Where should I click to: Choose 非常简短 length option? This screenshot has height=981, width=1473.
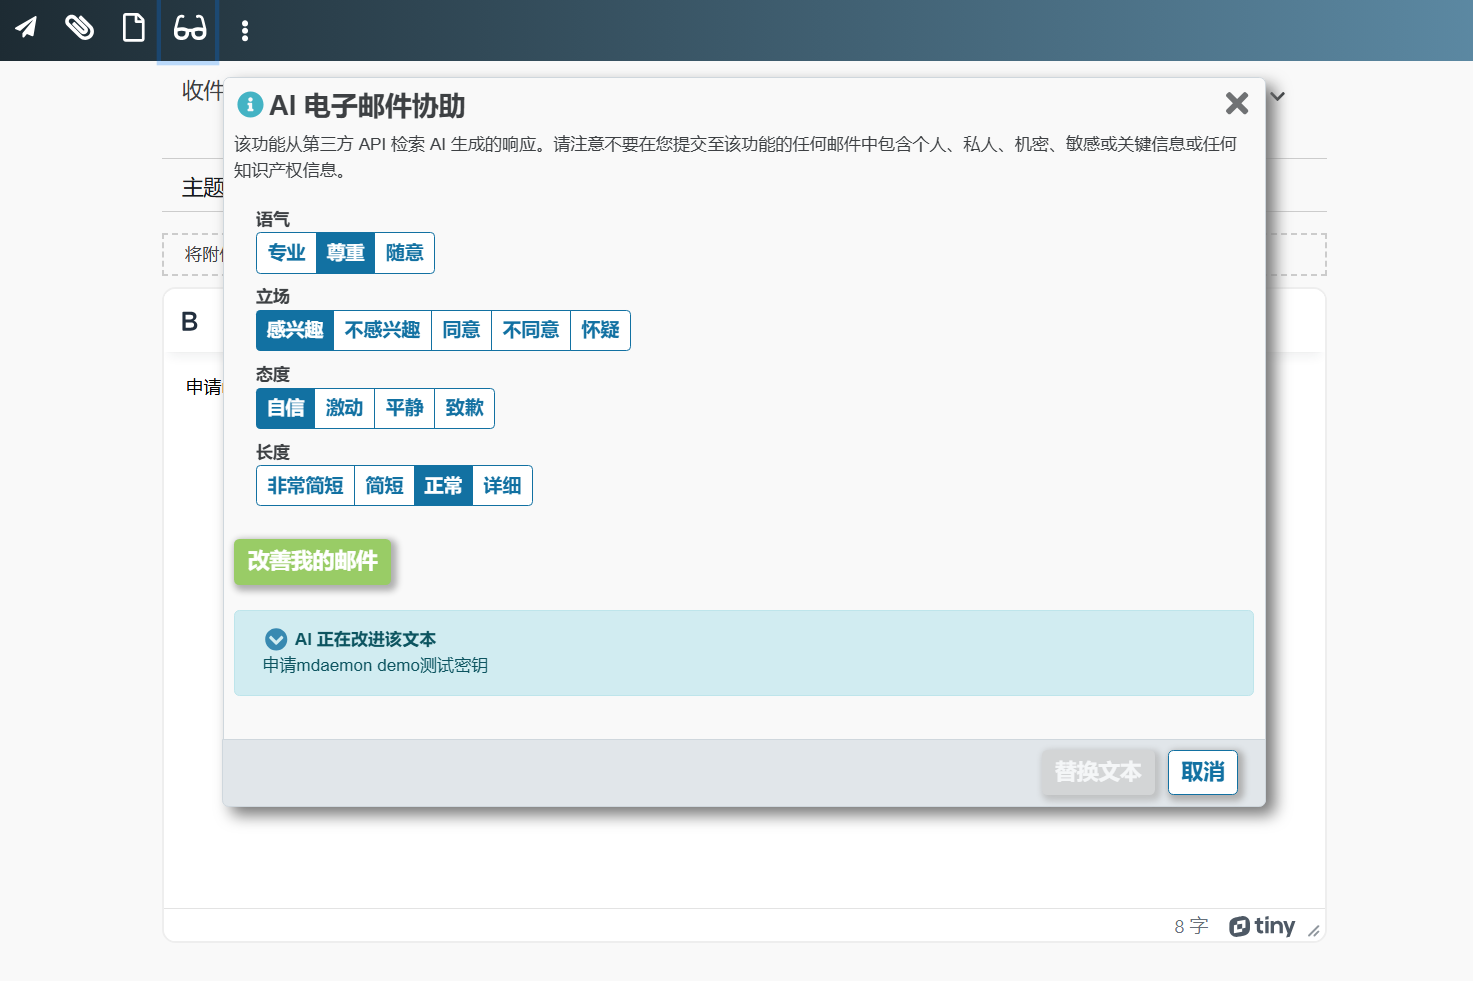point(306,486)
